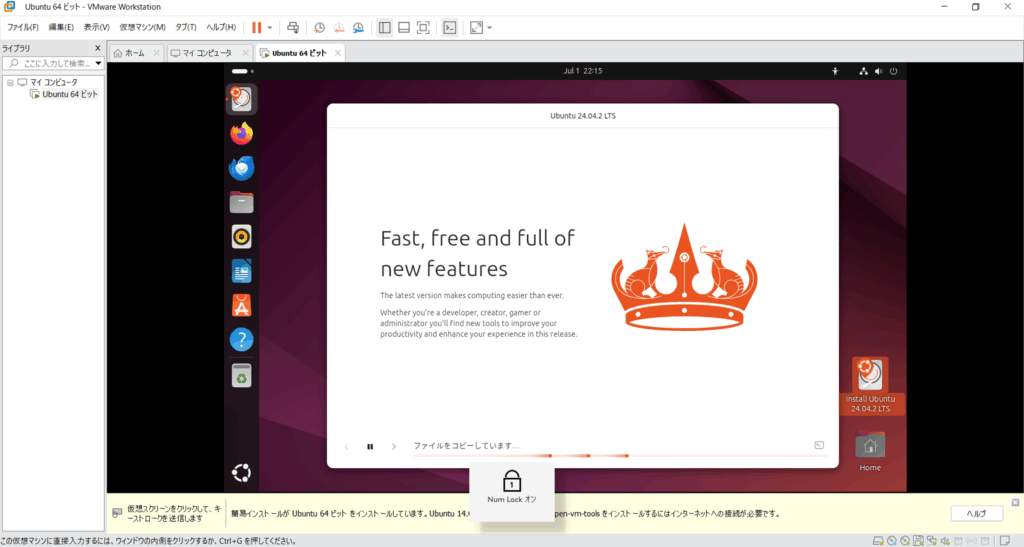Image resolution: width=1024 pixels, height=547 pixels.
Task: Go to the next installer slide
Action: click(394, 447)
